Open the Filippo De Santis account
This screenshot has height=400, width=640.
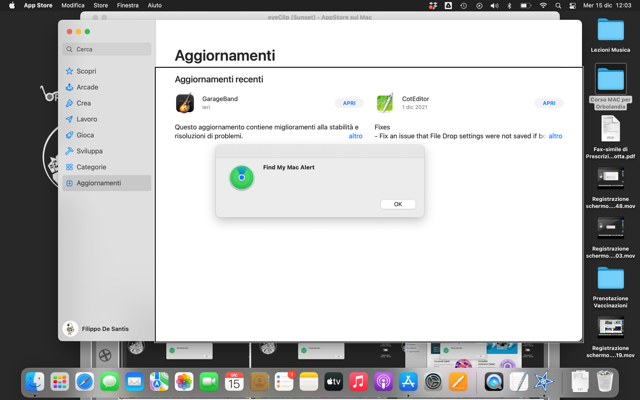click(96, 329)
